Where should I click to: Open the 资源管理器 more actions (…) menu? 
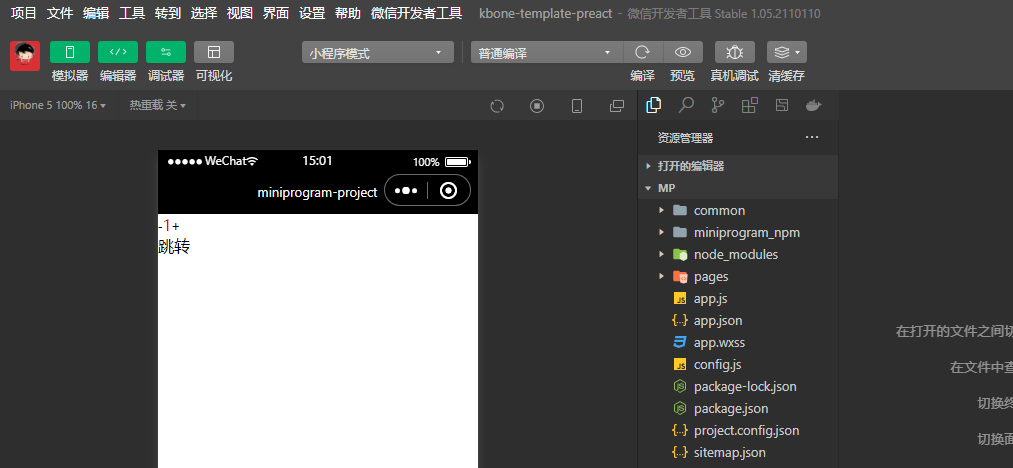tap(812, 137)
